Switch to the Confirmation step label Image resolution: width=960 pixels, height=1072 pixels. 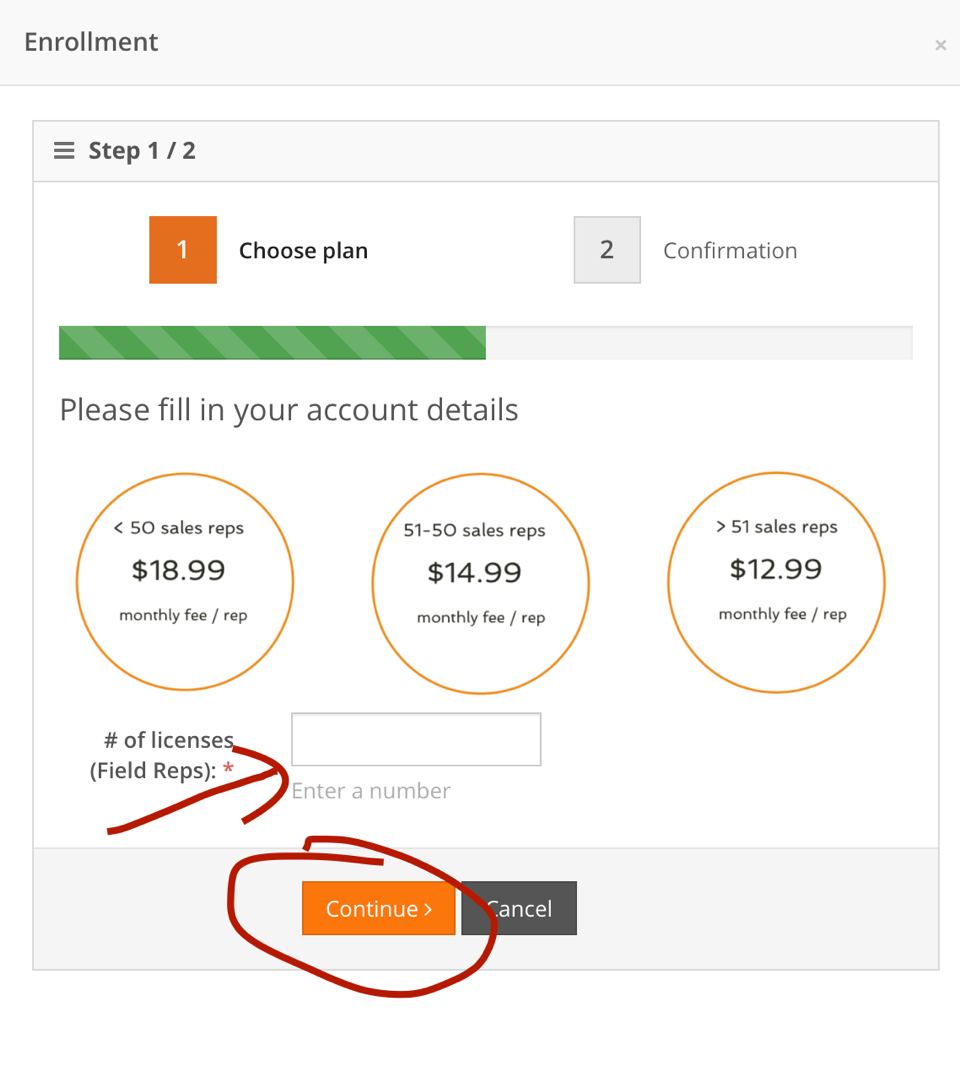pos(730,251)
